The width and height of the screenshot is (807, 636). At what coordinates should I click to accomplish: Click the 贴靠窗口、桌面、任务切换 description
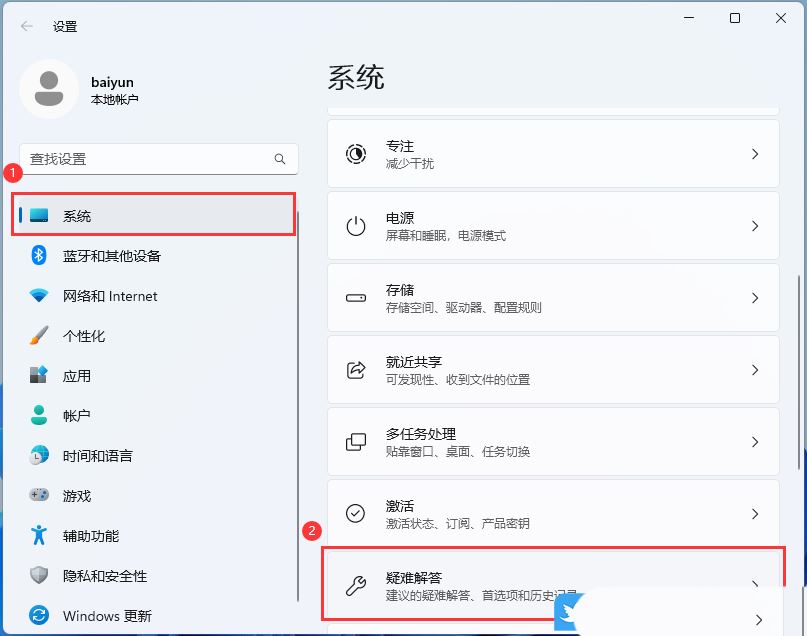pos(458,452)
